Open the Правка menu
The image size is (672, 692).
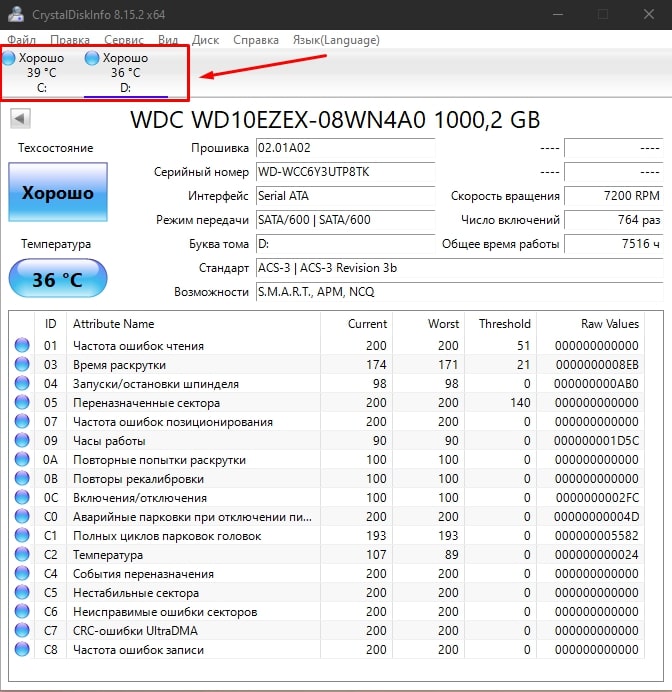tap(70, 40)
